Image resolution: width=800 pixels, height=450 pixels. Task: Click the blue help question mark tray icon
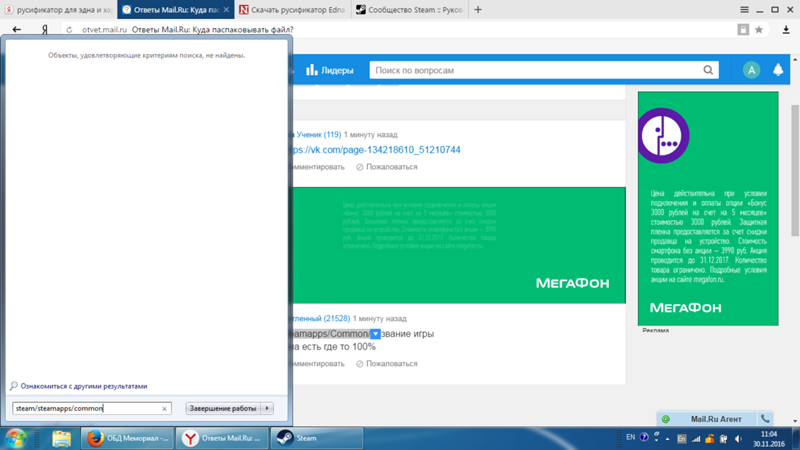[x=644, y=437]
